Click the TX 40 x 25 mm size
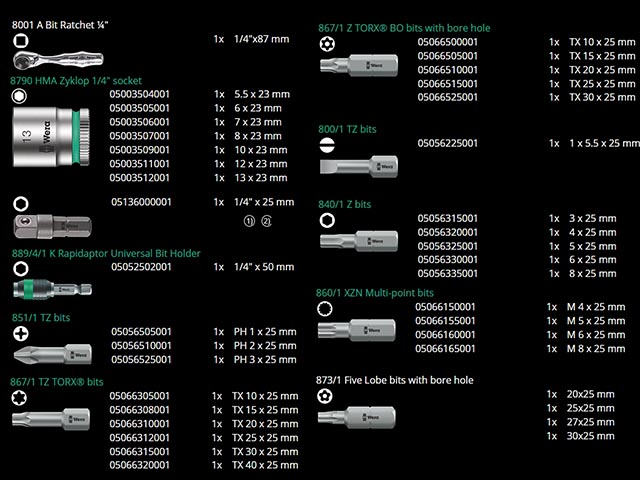Viewport: 640px width, 480px height. click(265, 465)
